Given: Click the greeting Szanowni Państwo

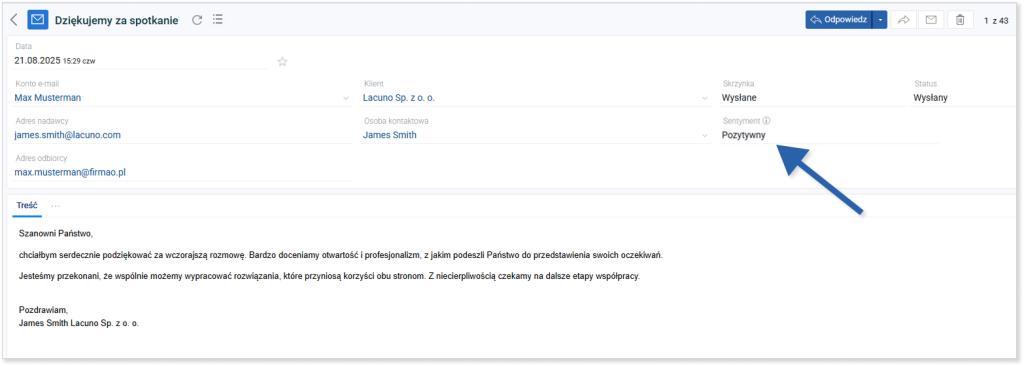Looking at the screenshot, I should [57, 233].
